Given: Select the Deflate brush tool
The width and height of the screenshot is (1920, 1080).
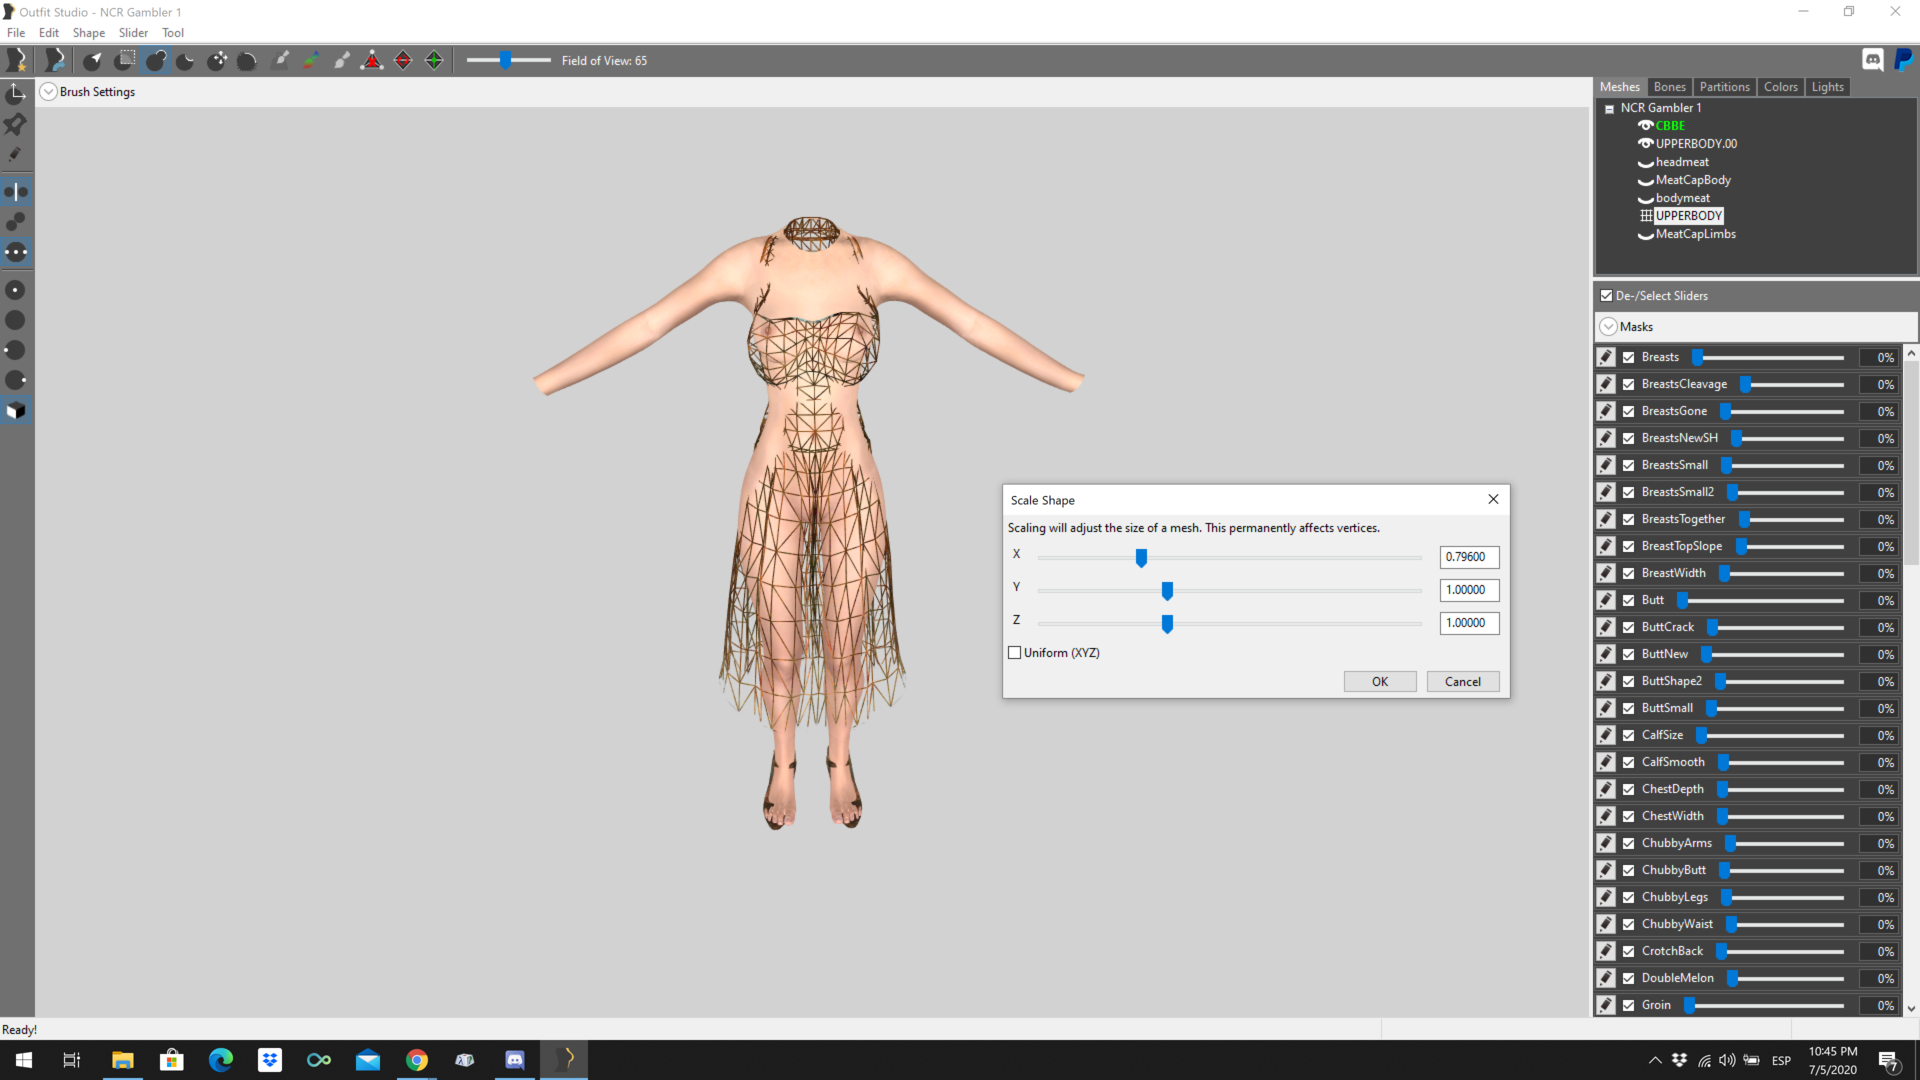Looking at the screenshot, I should click(x=186, y=61).
